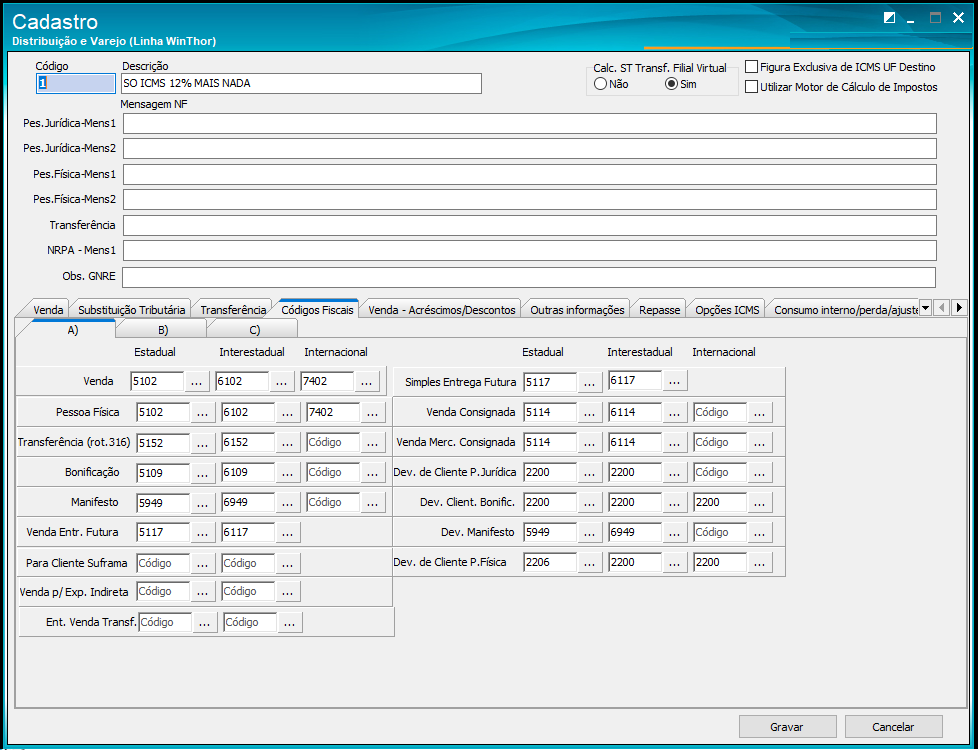978x750 pixels.
Task: Click the Gravar button
Action: [x=787, y=727]
